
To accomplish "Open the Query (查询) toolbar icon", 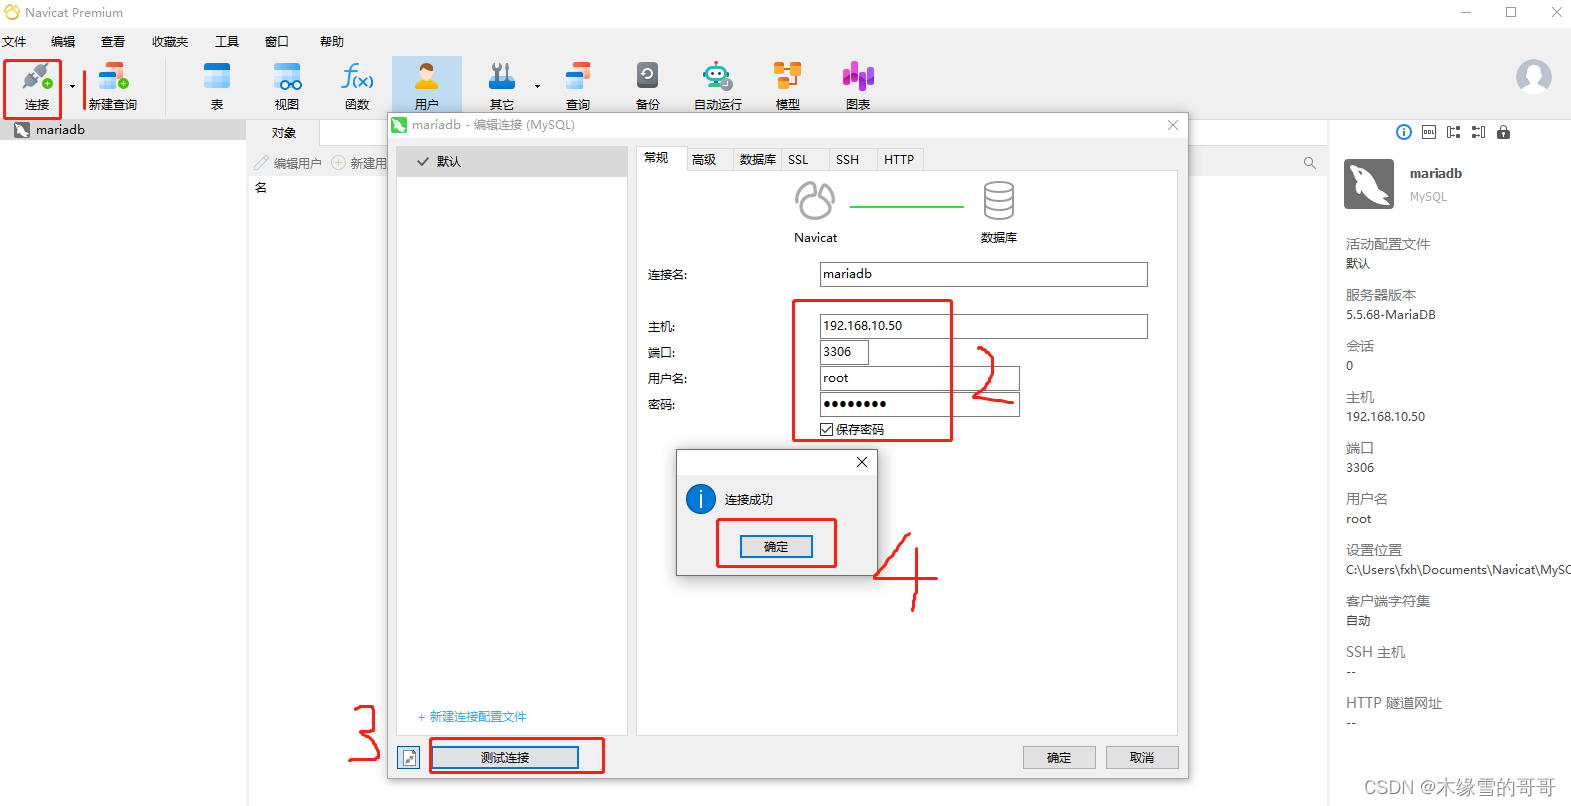I will coord(578,87).
